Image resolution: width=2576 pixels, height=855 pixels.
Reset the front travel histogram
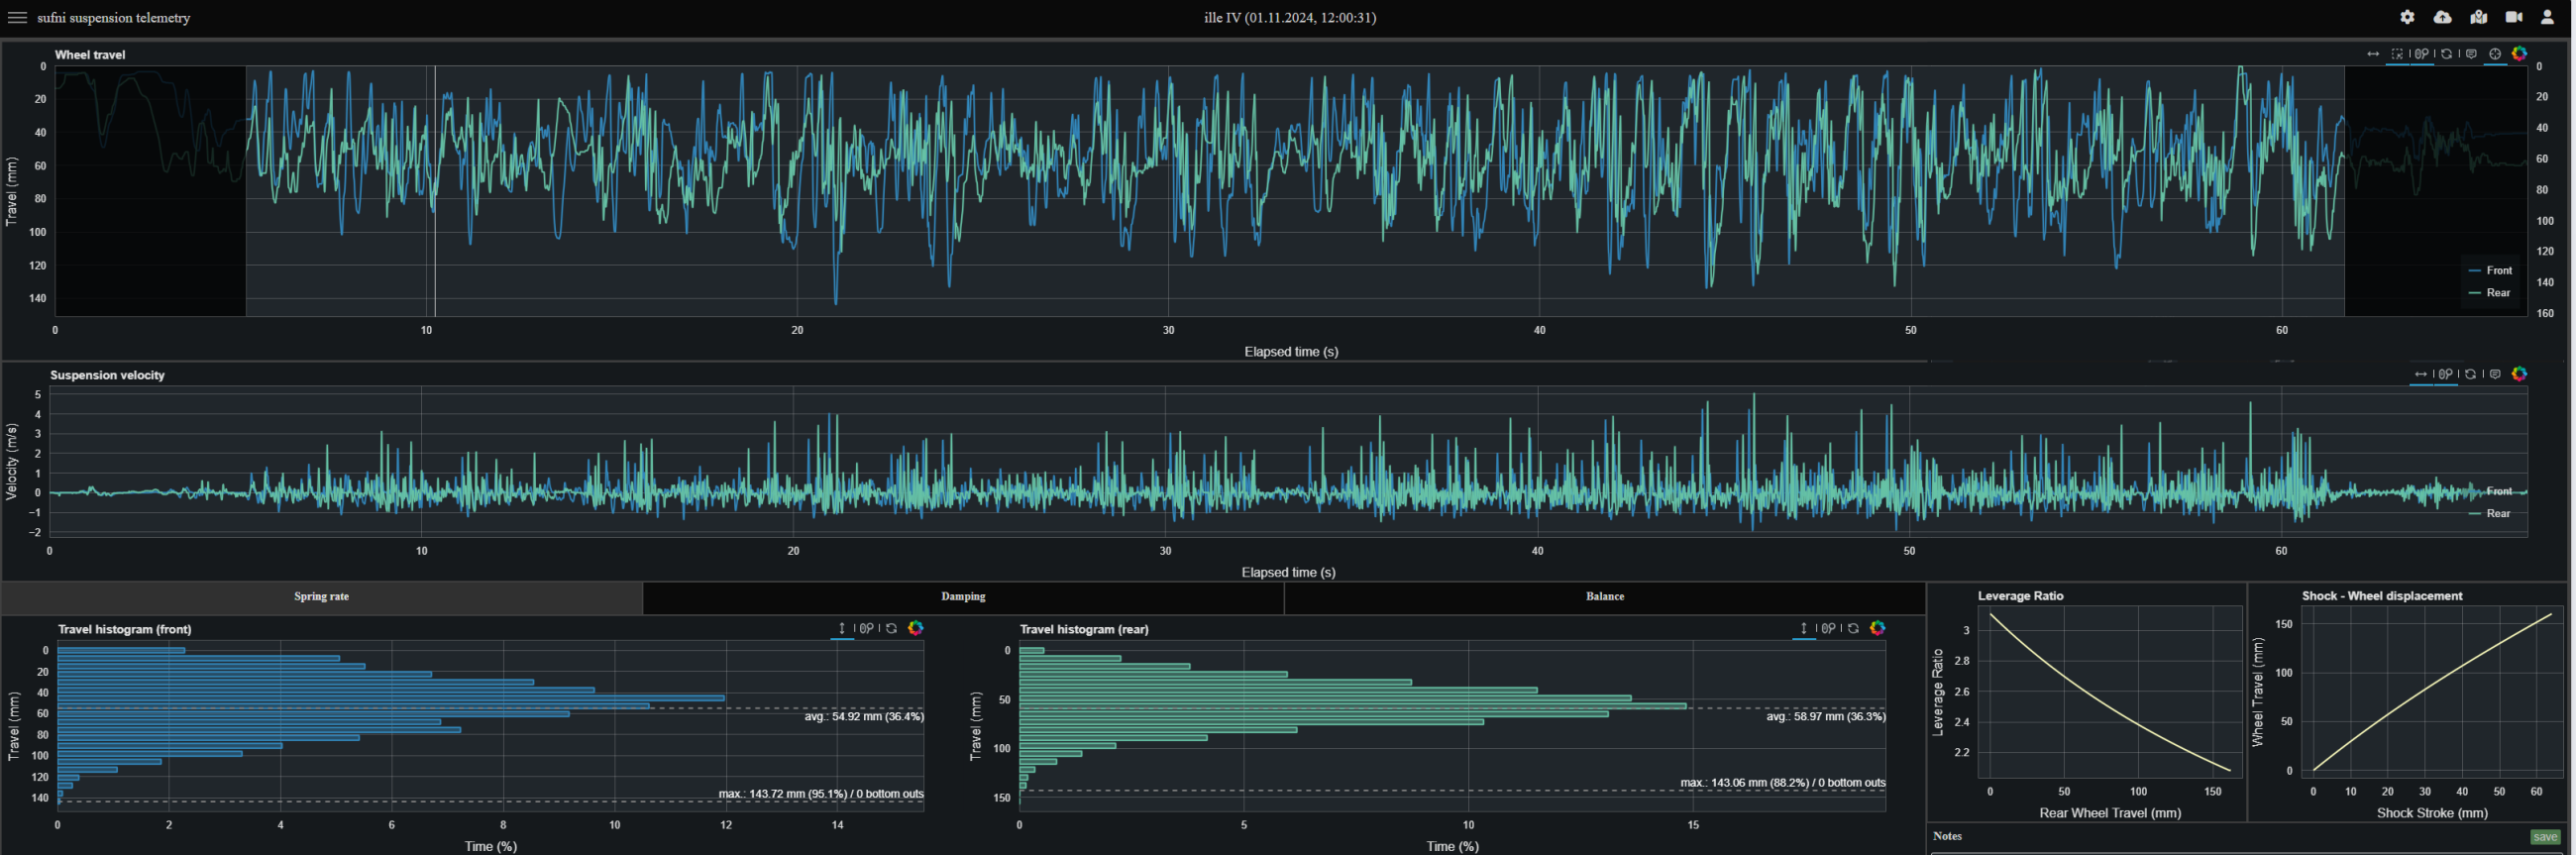coord(892,628)
